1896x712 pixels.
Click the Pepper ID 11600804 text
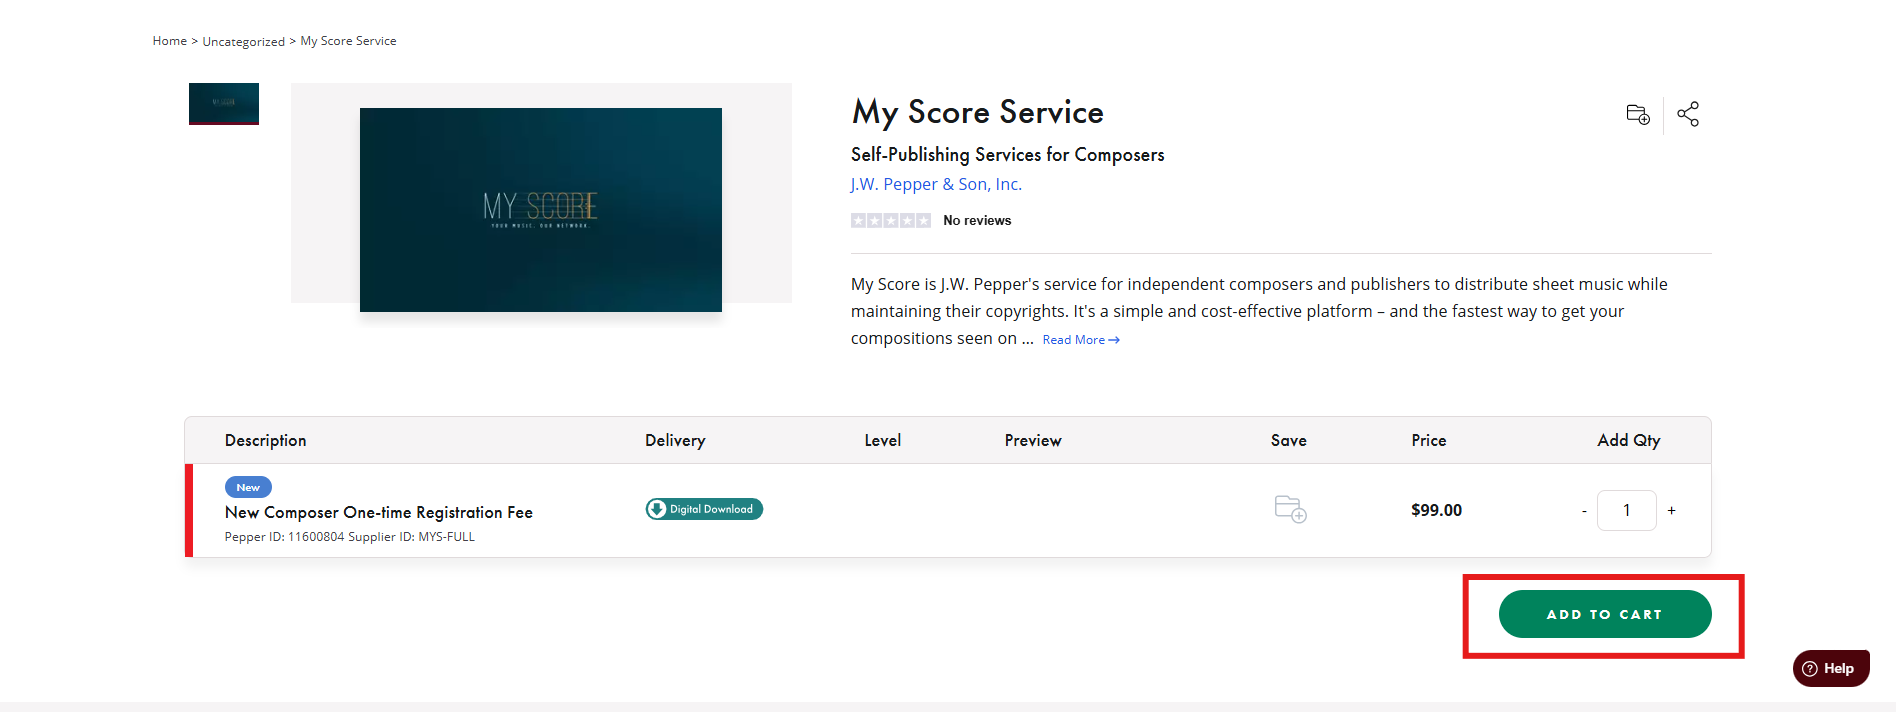(284, 537)
